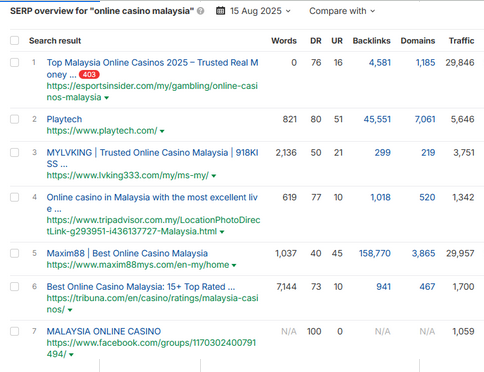Click the red 403 status badge
The height and width of the screenshot is (372, 484).
[x=89, y=74]
